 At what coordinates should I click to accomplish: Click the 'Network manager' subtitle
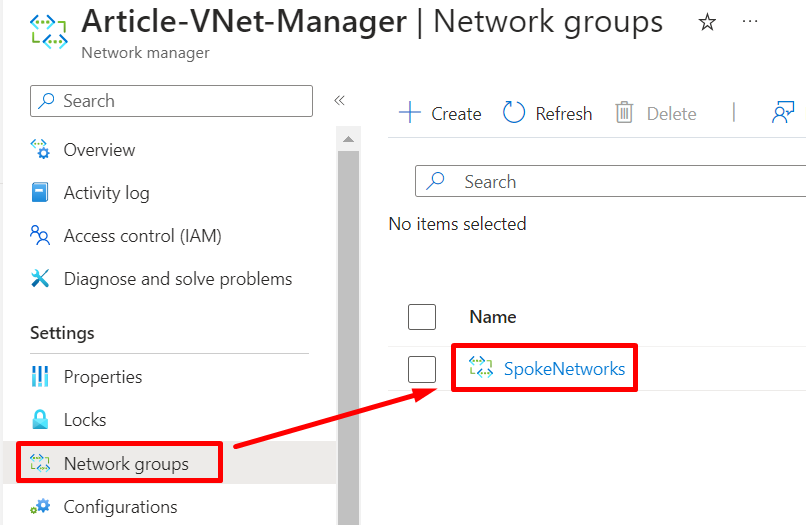pos(145,53)
